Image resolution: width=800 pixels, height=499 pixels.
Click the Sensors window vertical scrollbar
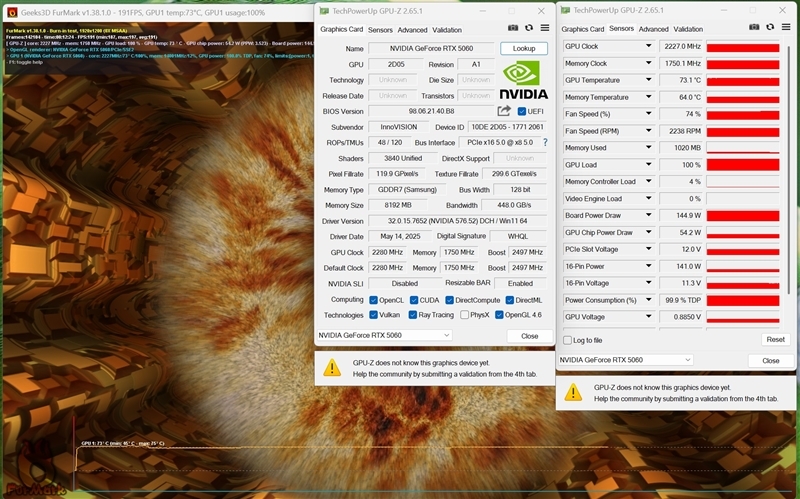tap(788, 168)
